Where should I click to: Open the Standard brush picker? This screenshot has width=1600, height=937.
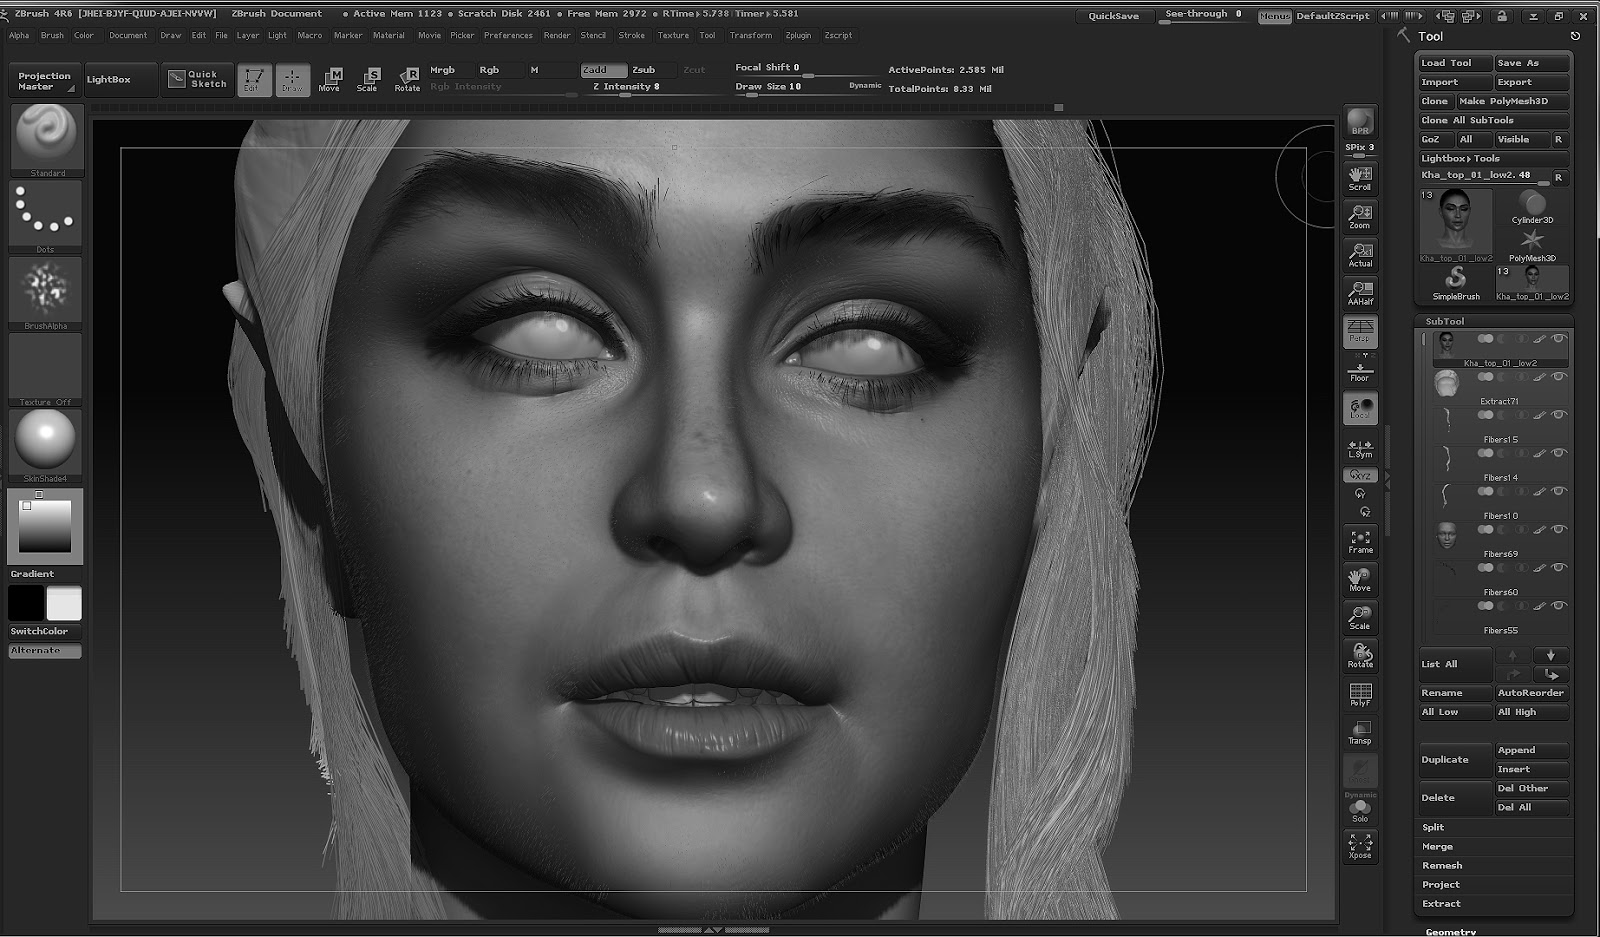click(x=46, y=139)
